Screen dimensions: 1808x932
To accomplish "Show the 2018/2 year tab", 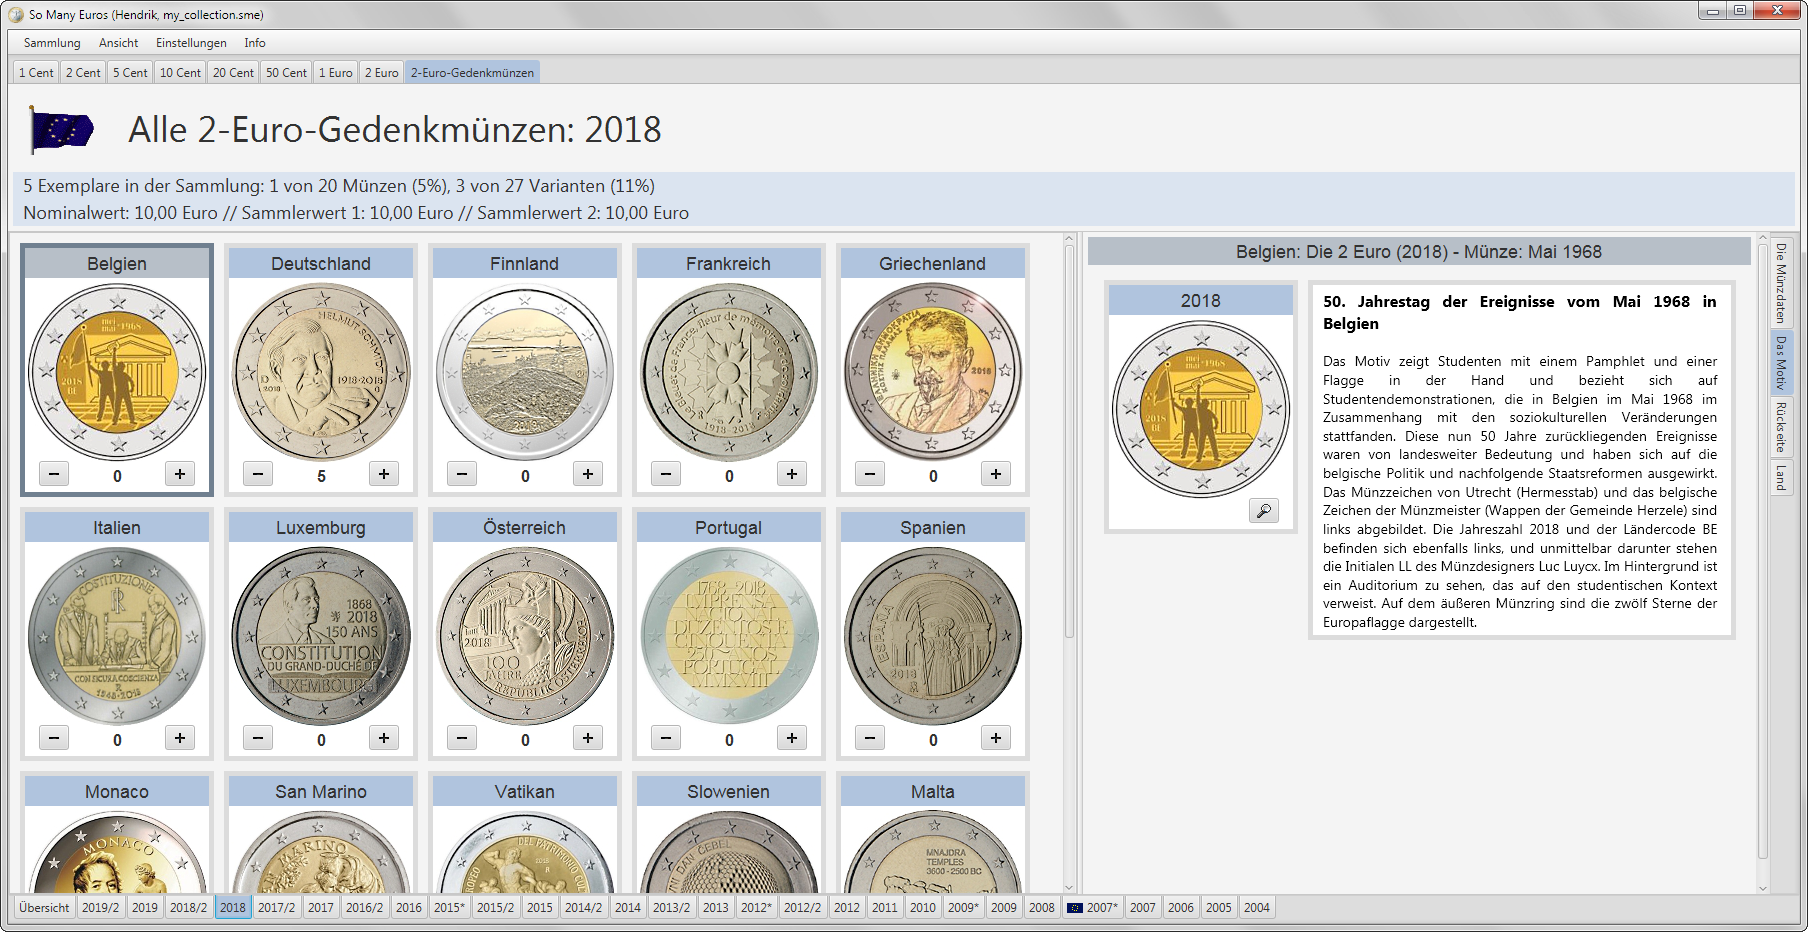I will click(x=189, y=908).
